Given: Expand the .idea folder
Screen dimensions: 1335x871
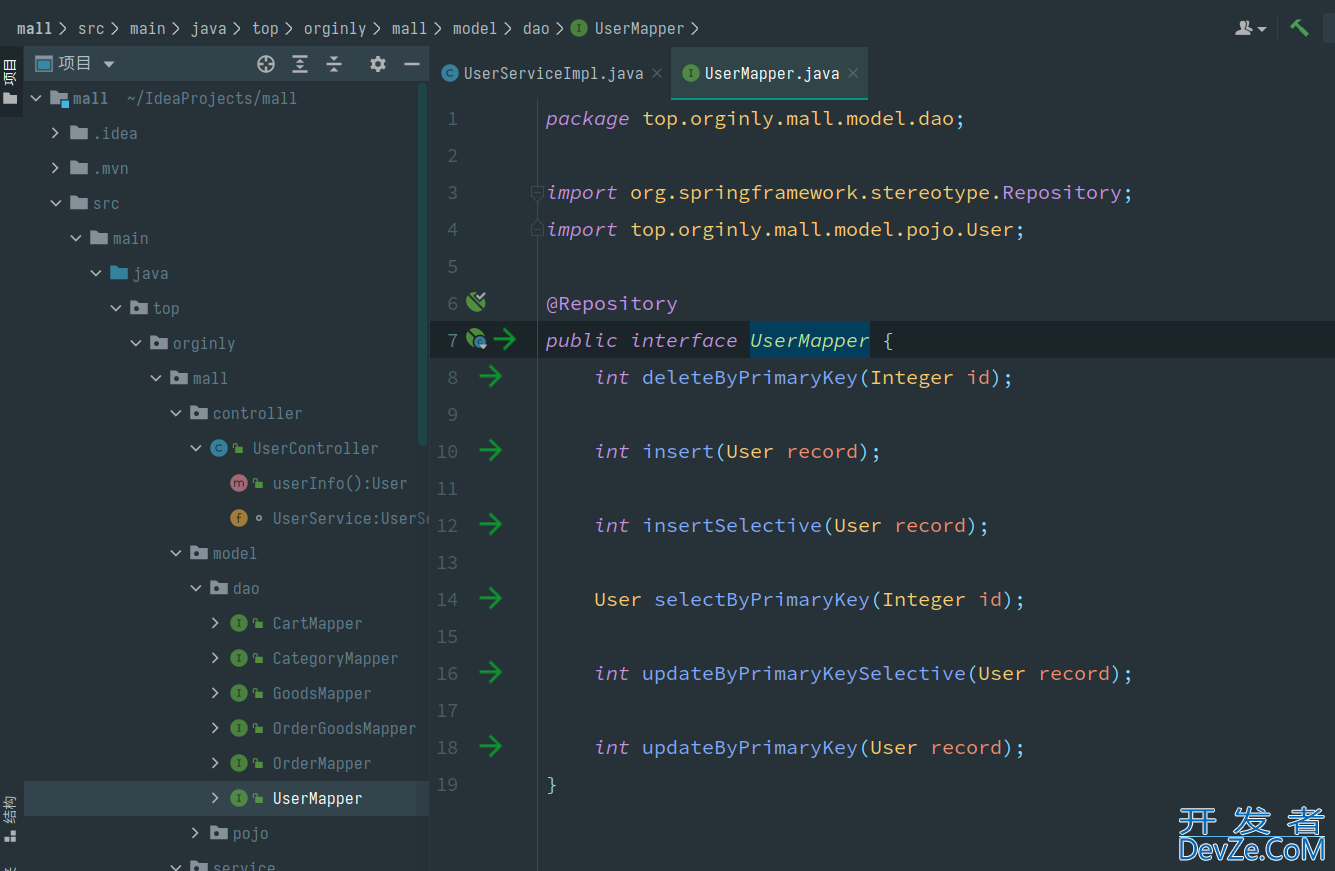Looking at the screenshot, I should tap(55, 133).
